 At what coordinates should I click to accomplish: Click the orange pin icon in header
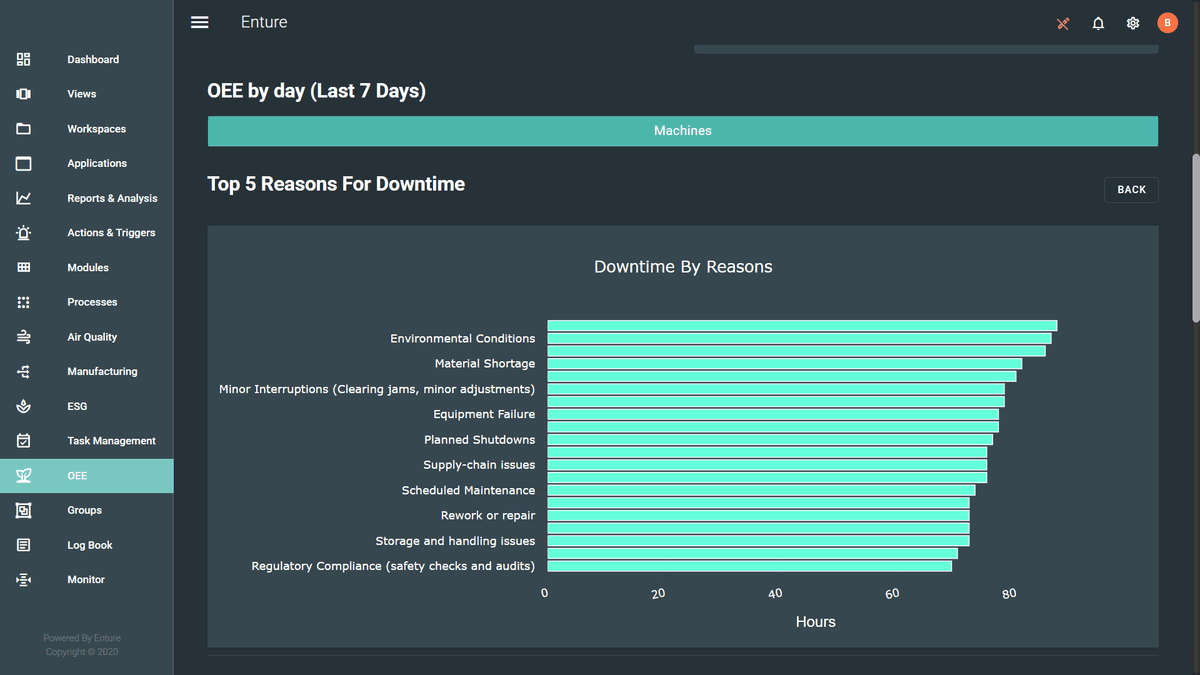1063,22
